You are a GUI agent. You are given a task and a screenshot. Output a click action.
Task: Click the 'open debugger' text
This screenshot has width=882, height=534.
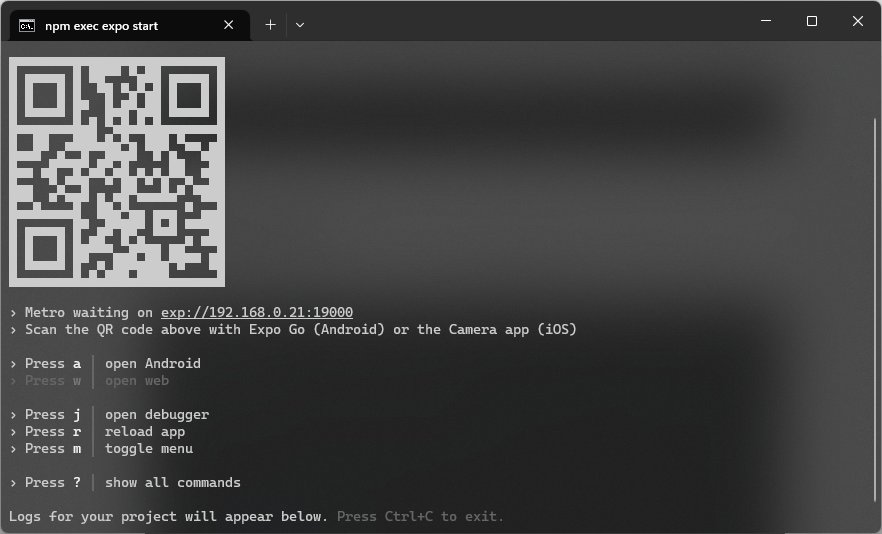(157, 415)
